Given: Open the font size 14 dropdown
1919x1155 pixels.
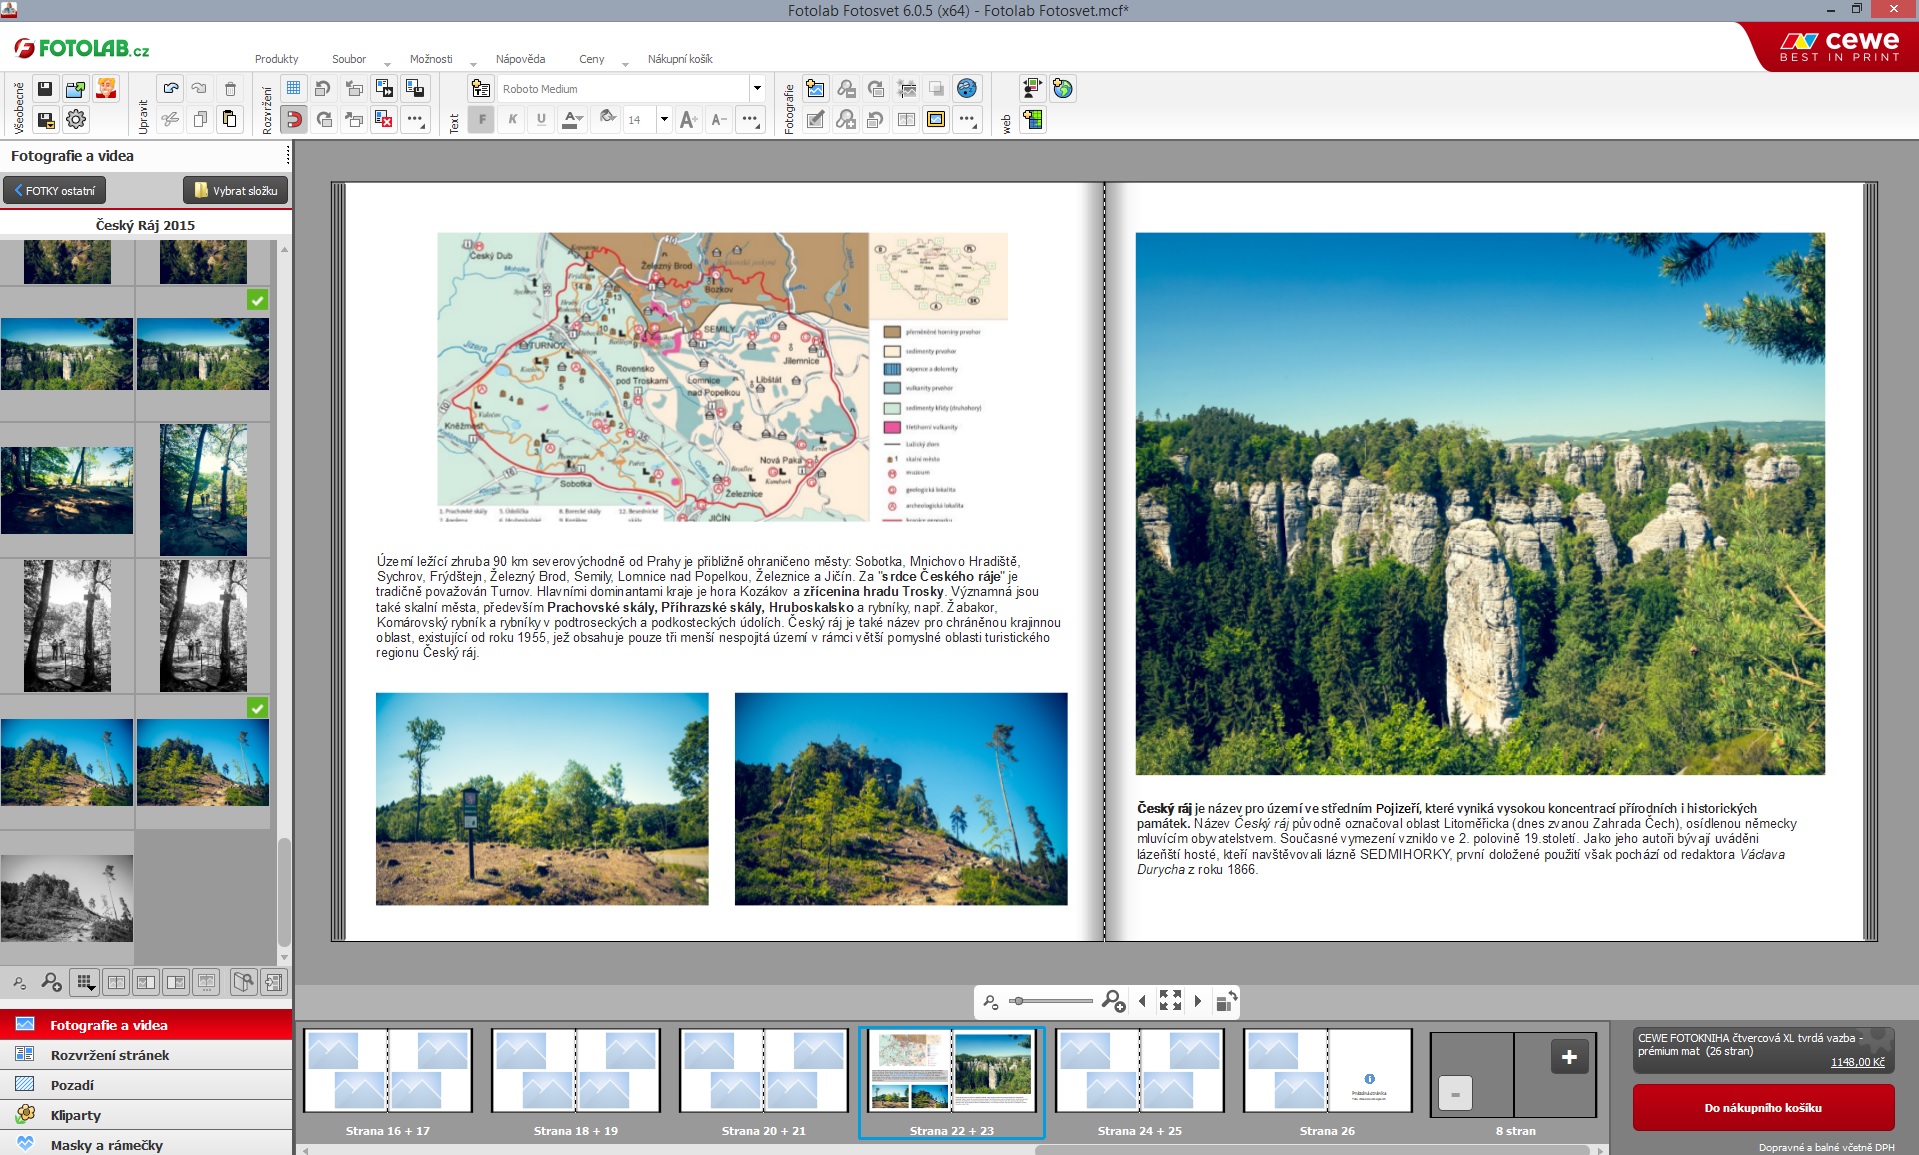Looking at the screenshot, I should (663, 120).
